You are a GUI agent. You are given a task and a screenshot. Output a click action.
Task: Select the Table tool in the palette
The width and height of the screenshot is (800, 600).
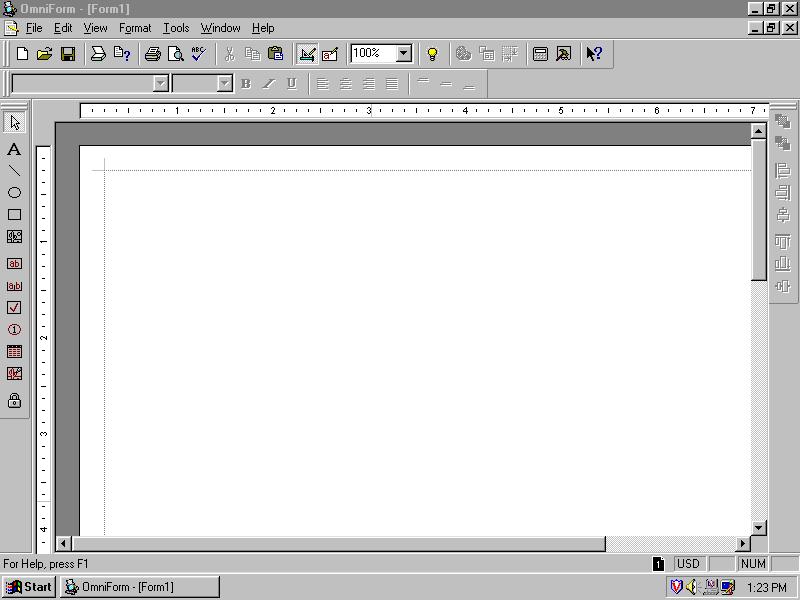[x=14, y=352]
